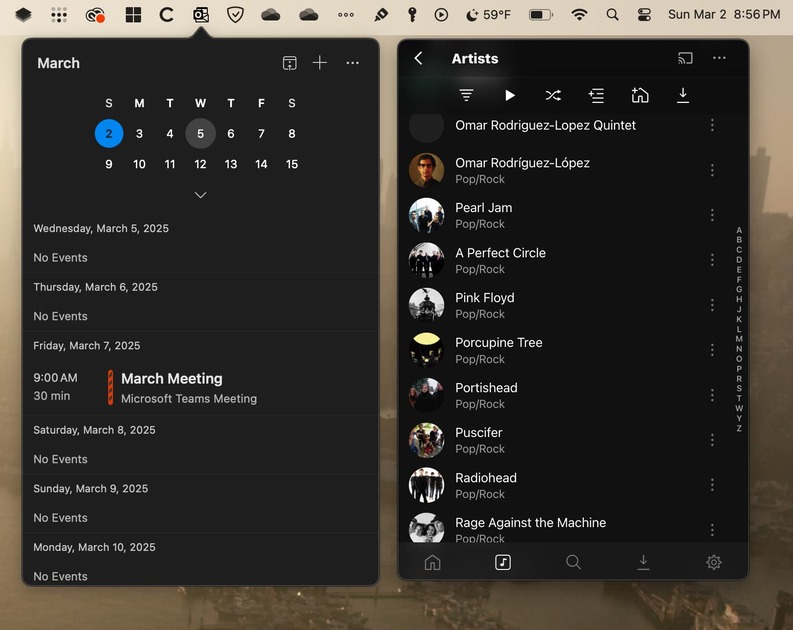The image size is (793, 630).
Task: Open the filter sort icon in Artists
Action: point(466,95)
